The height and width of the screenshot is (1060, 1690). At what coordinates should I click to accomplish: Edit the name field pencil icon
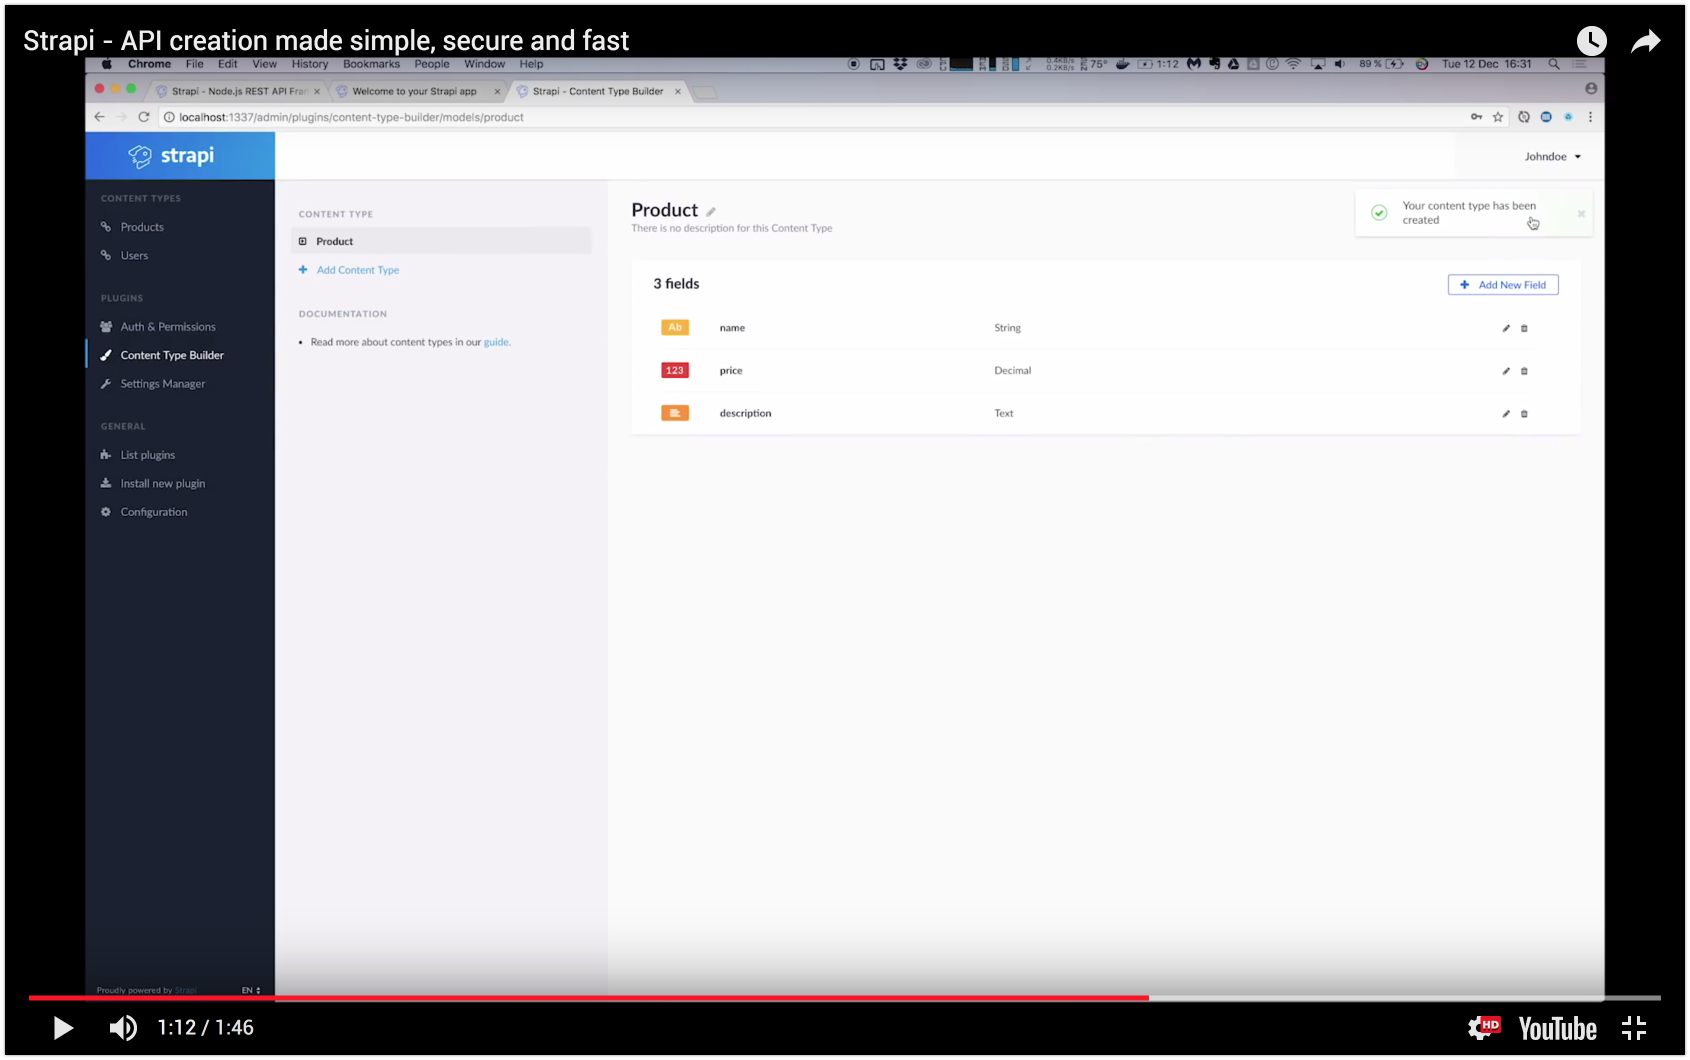[1506, 328]
